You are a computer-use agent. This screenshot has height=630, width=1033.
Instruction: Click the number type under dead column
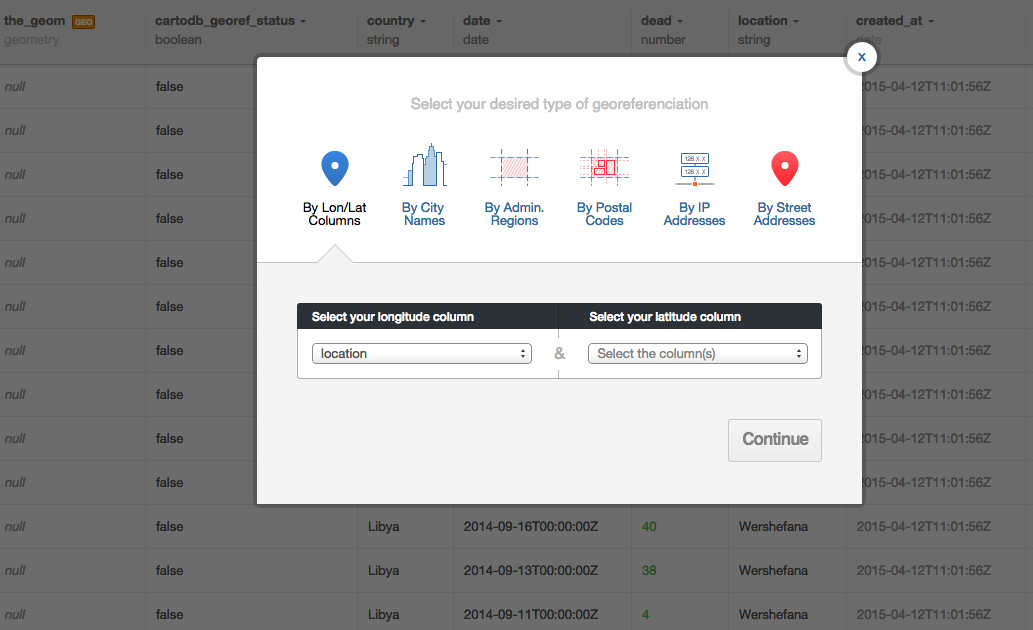pos(663,40)
